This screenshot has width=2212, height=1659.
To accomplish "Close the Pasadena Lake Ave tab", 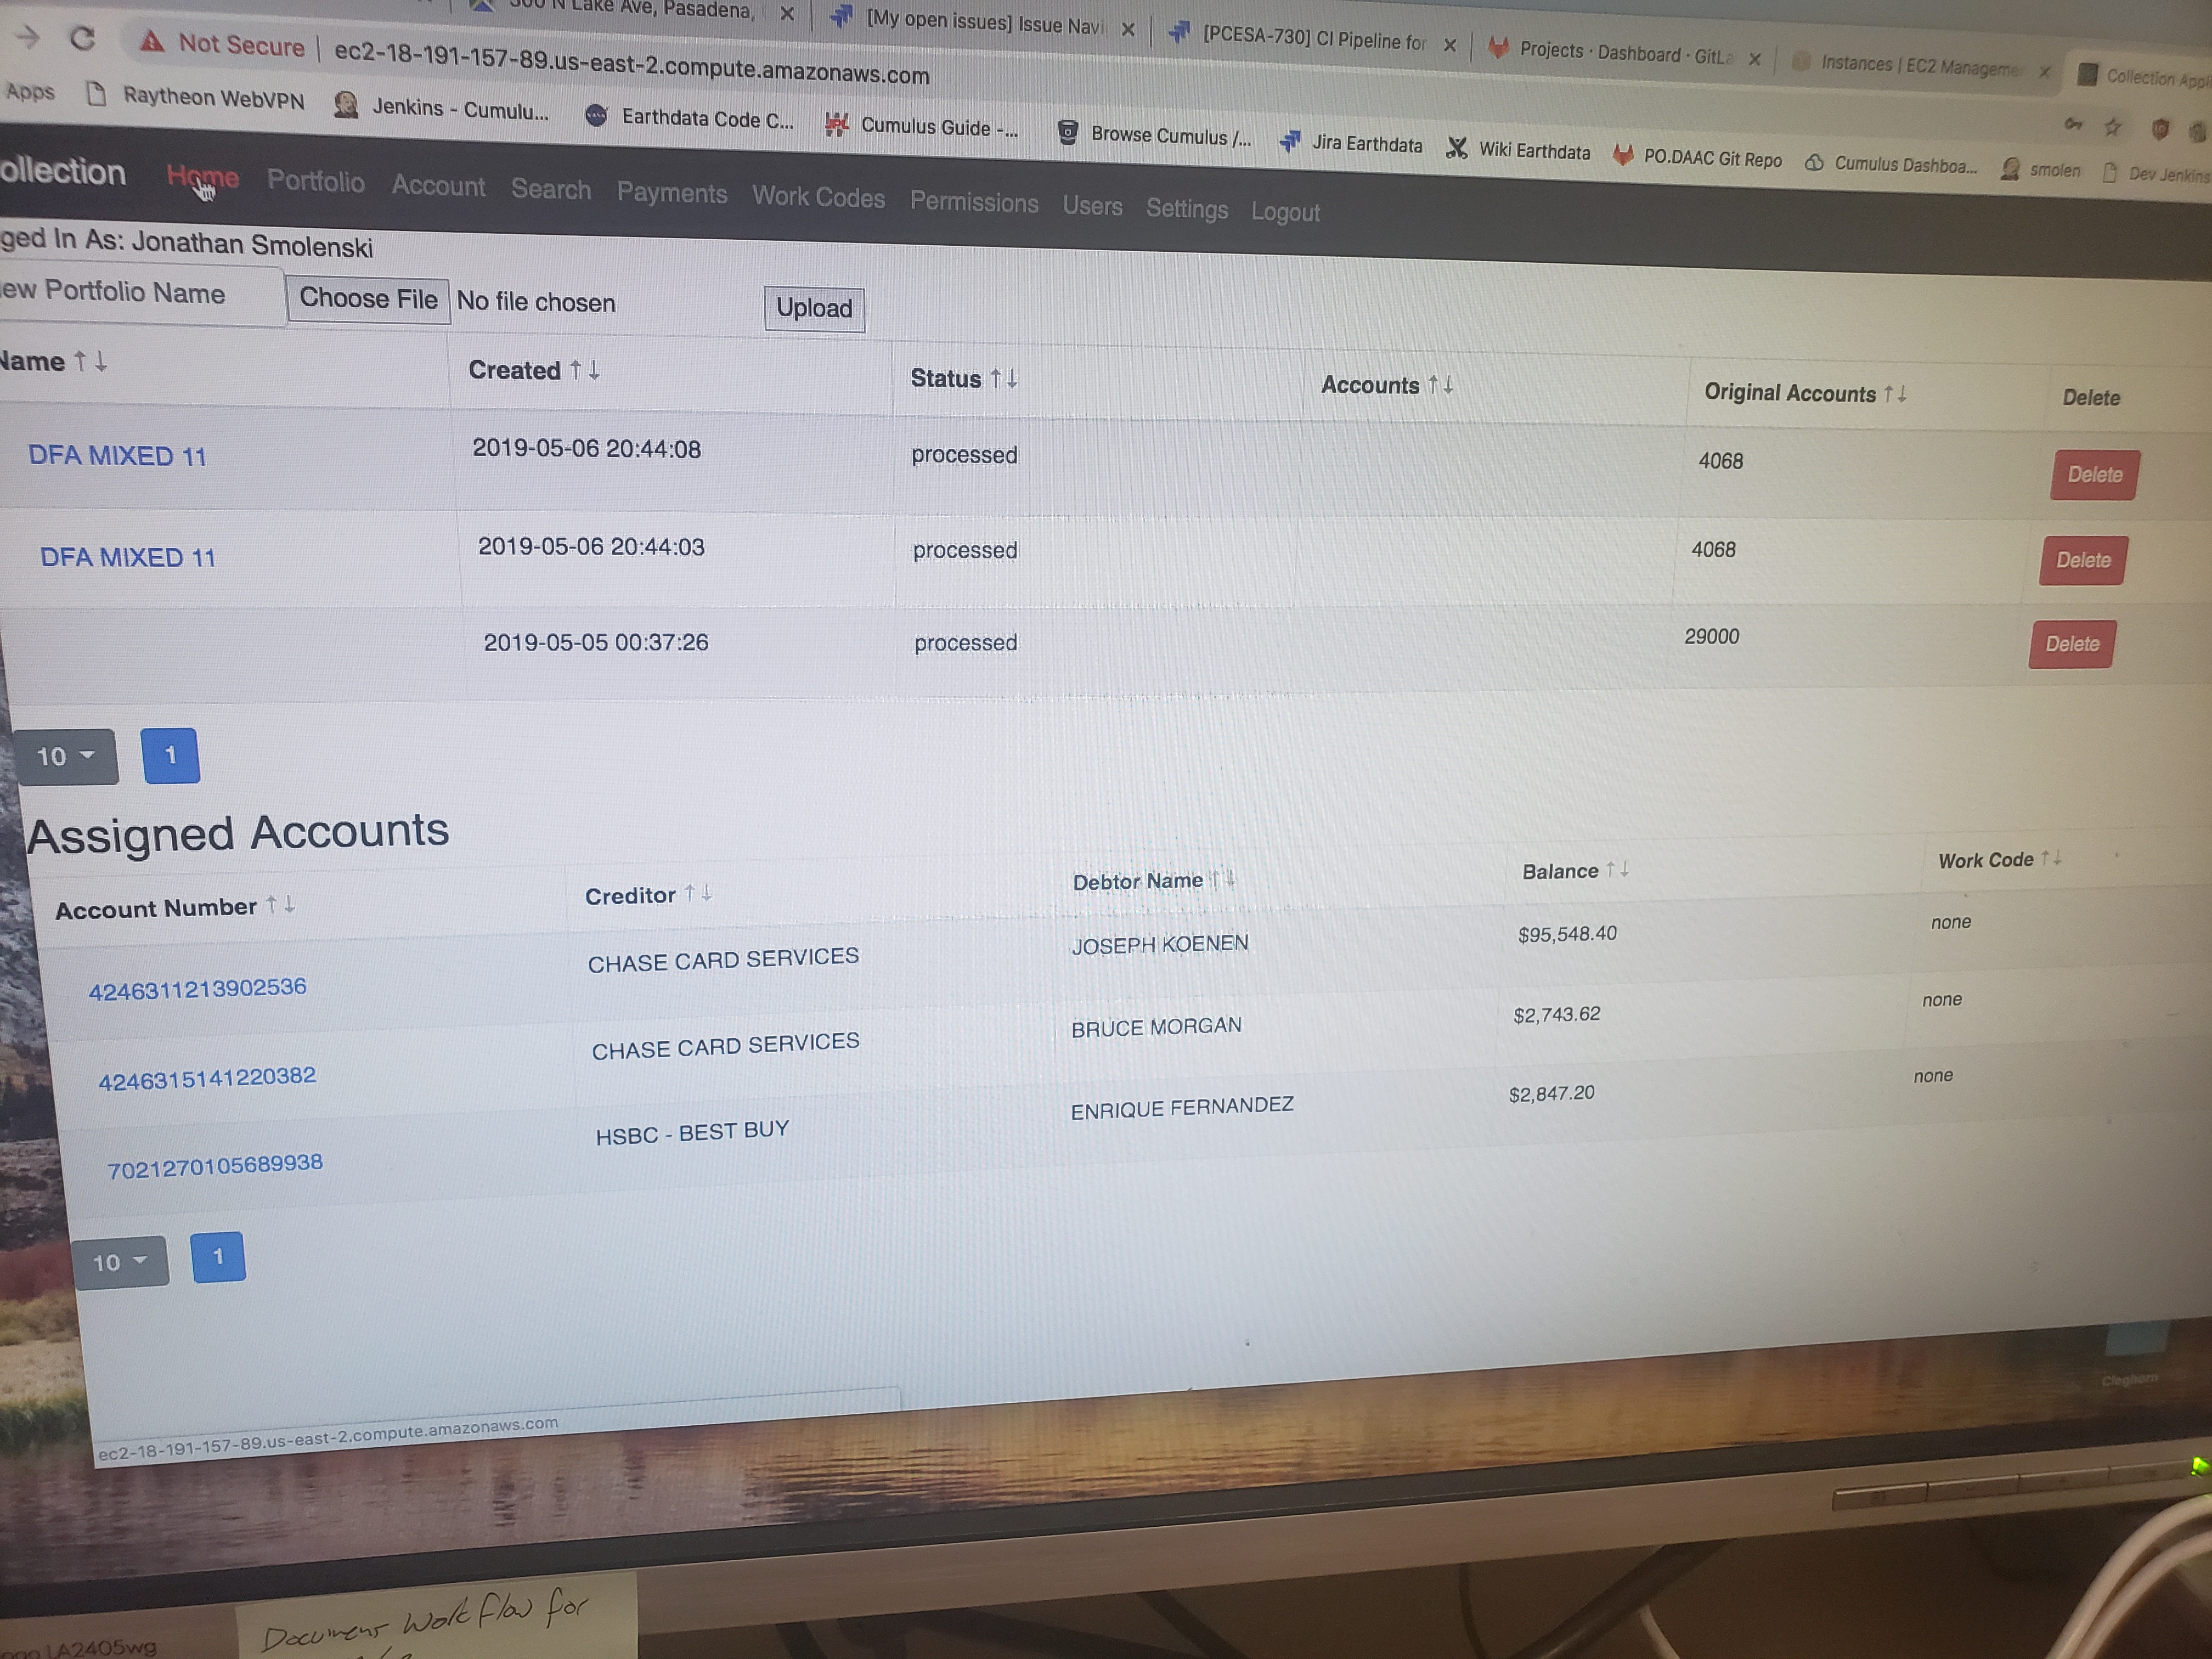I will pos(787,13).
